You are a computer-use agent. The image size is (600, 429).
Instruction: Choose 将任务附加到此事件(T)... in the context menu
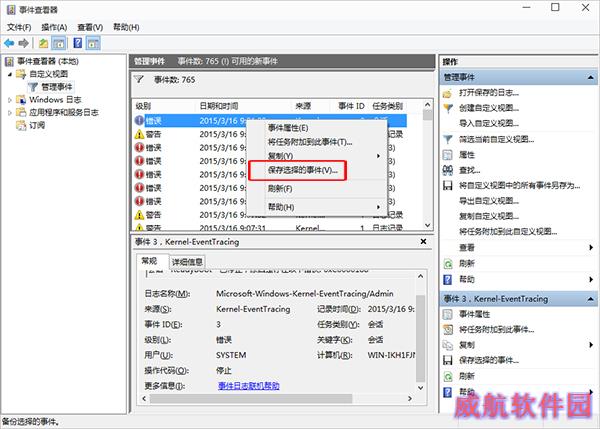coord(317,142)
